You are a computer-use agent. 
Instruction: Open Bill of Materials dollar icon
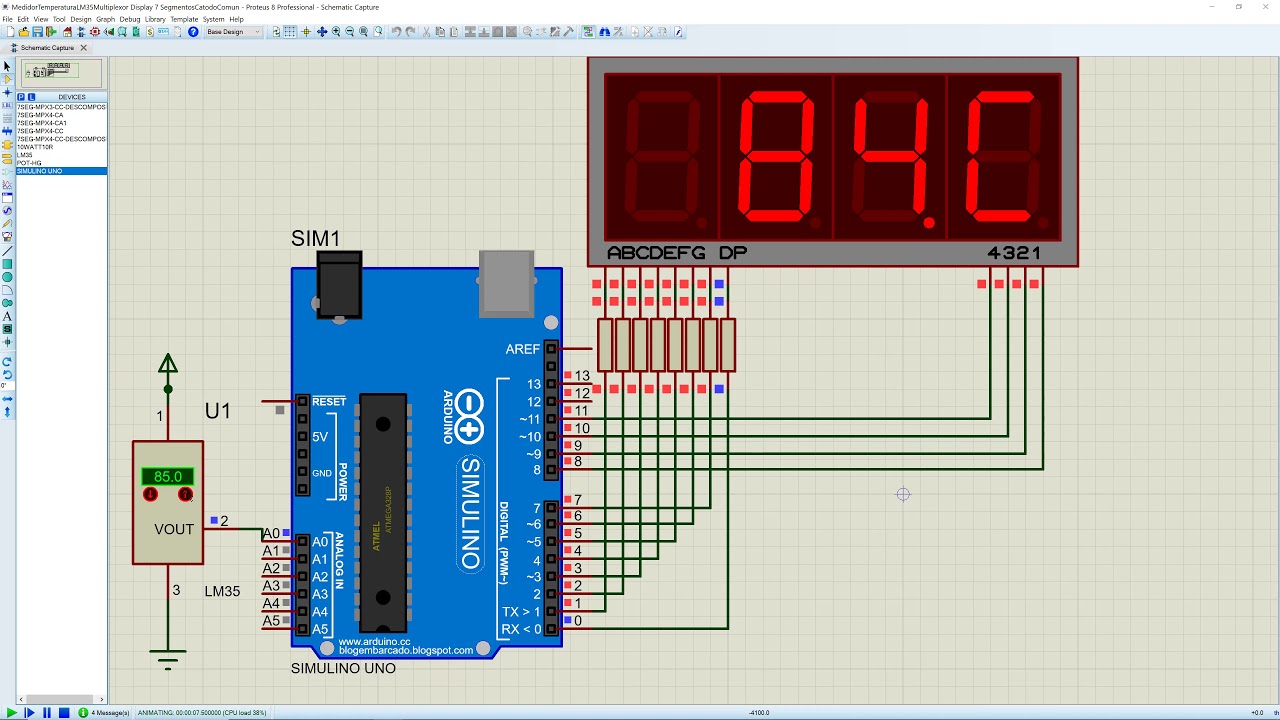tap(150, 32)
